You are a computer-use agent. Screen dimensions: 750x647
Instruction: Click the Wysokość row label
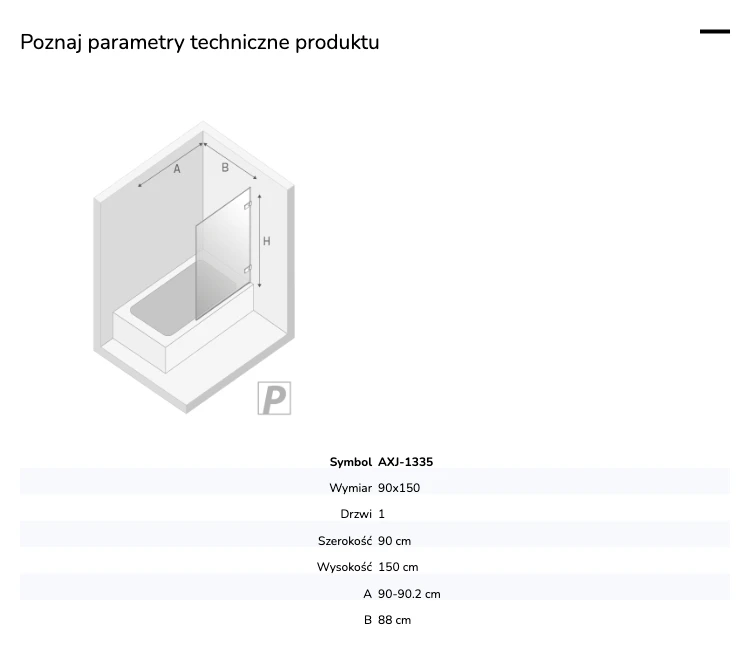(344, 567)
